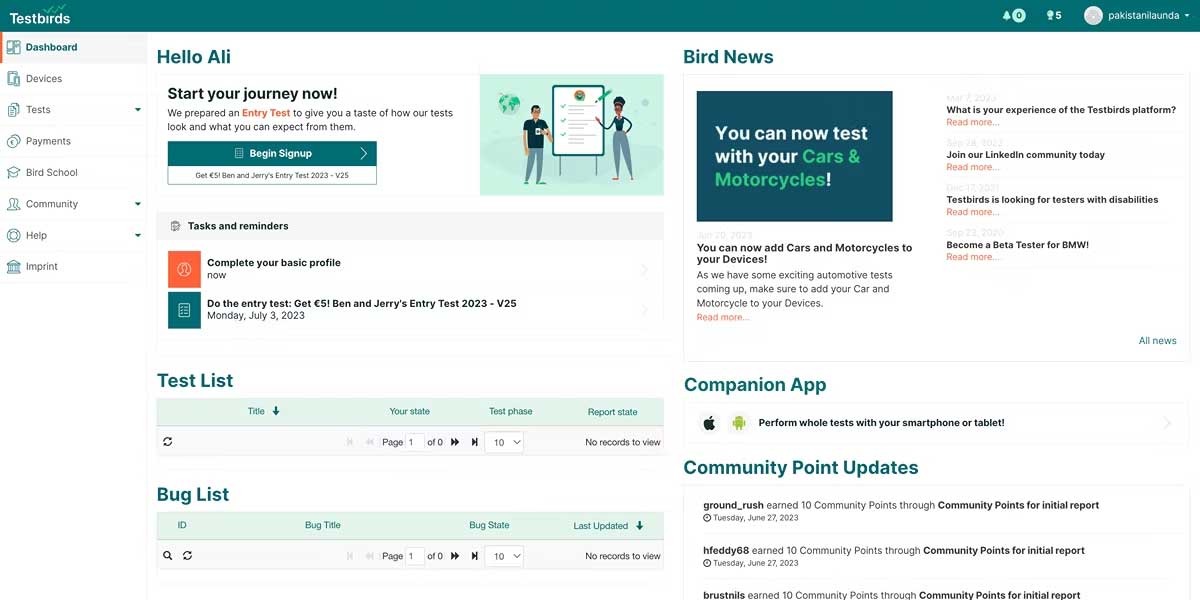Viewport: 1200px width, 600px height.
Task: Open the All news link
Action: pyautogui.click(x=1157, y=340)
